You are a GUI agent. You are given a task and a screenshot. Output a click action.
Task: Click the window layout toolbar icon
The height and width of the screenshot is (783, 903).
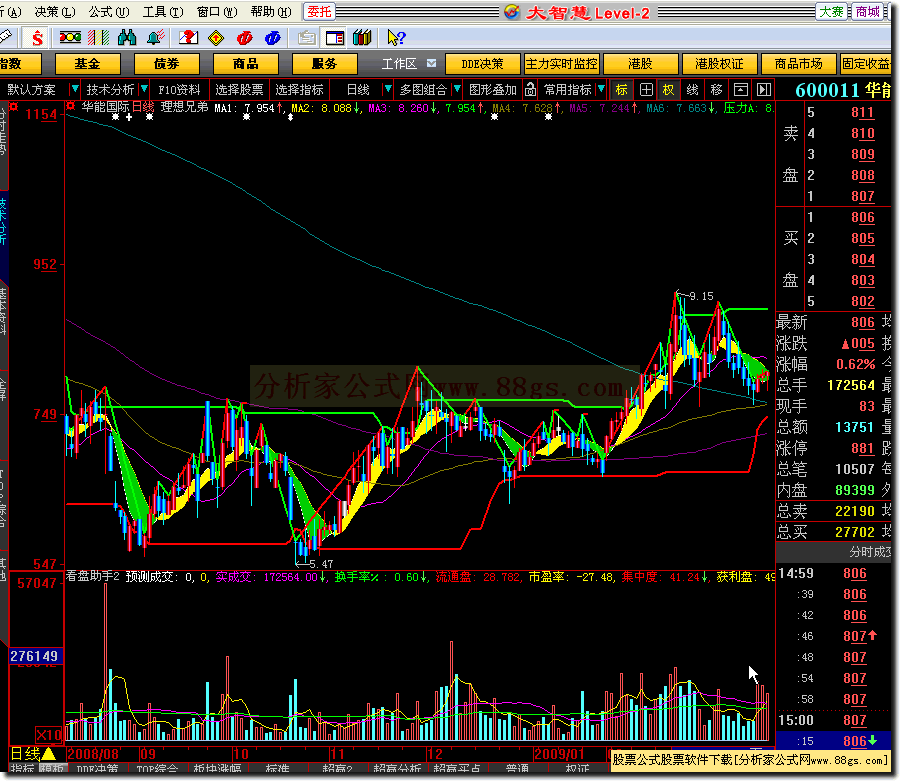click(x=335, y=38)
